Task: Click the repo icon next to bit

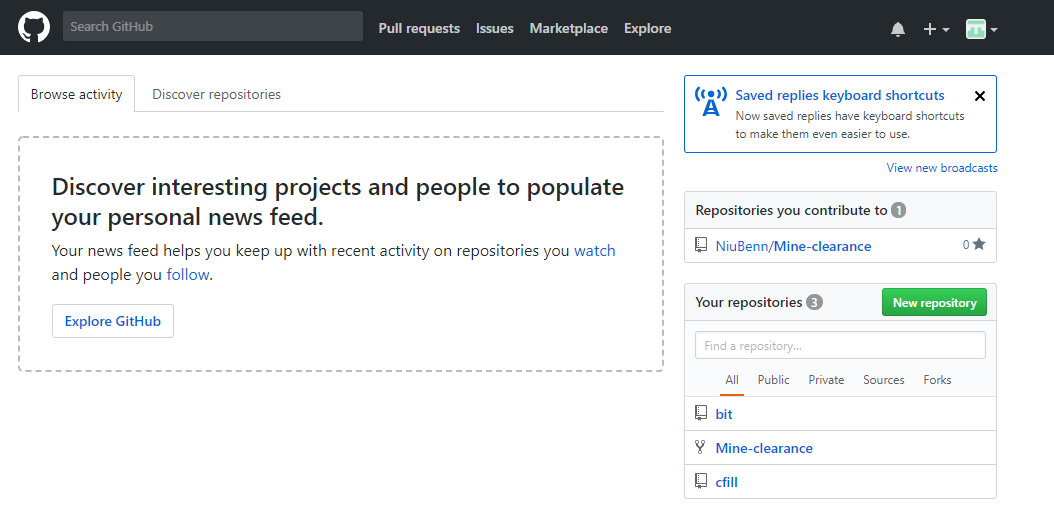Action: coord(701,413)
